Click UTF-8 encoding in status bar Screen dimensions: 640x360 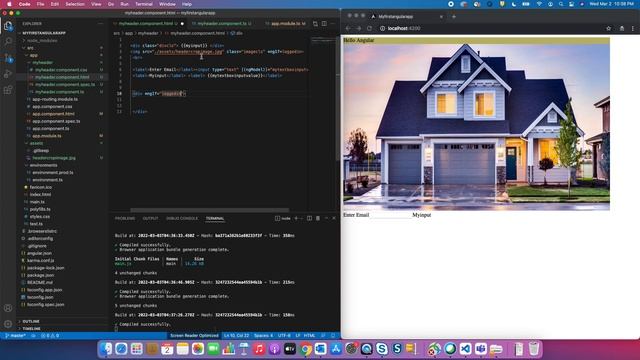click(284, 336)
